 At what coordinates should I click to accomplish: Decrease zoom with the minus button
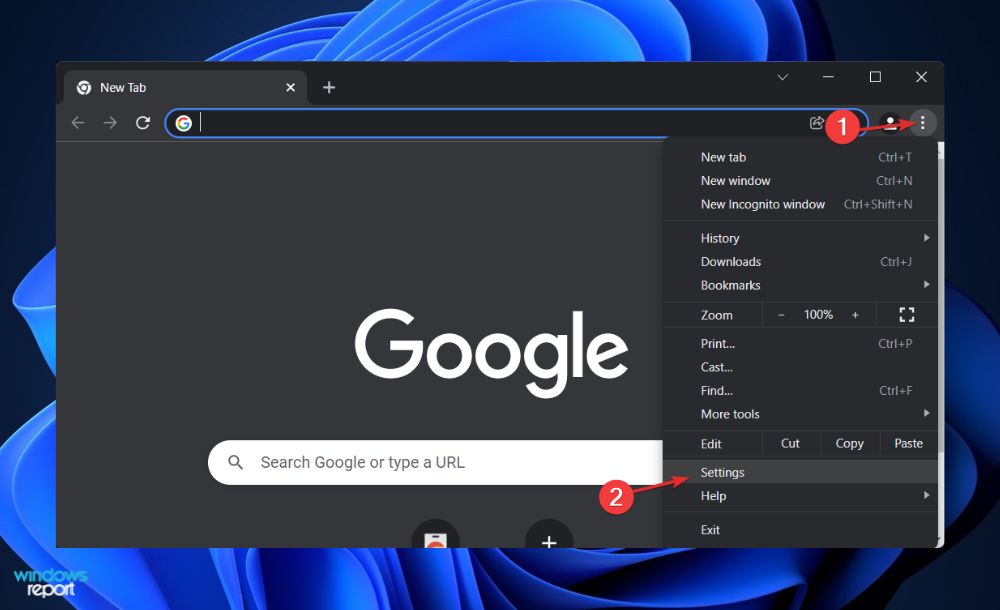pyautogui.click(x=781, y=315)
